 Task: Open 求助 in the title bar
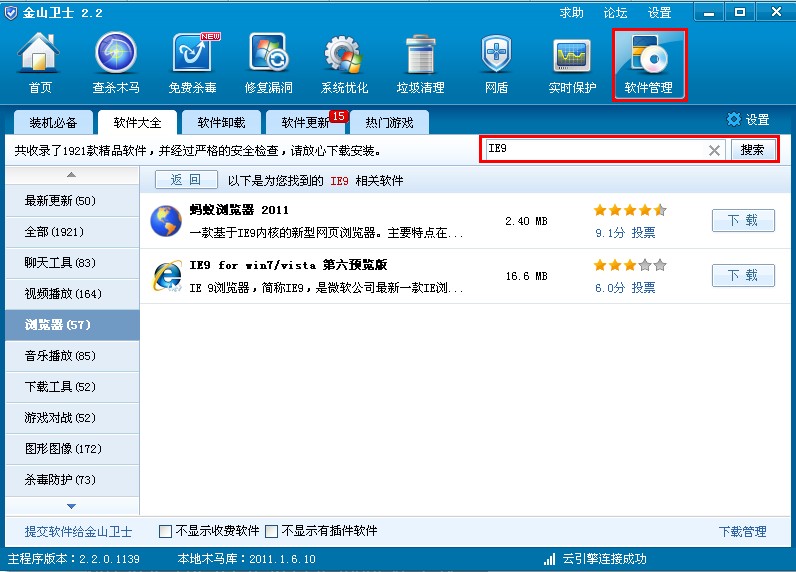(x=572, y=13)
